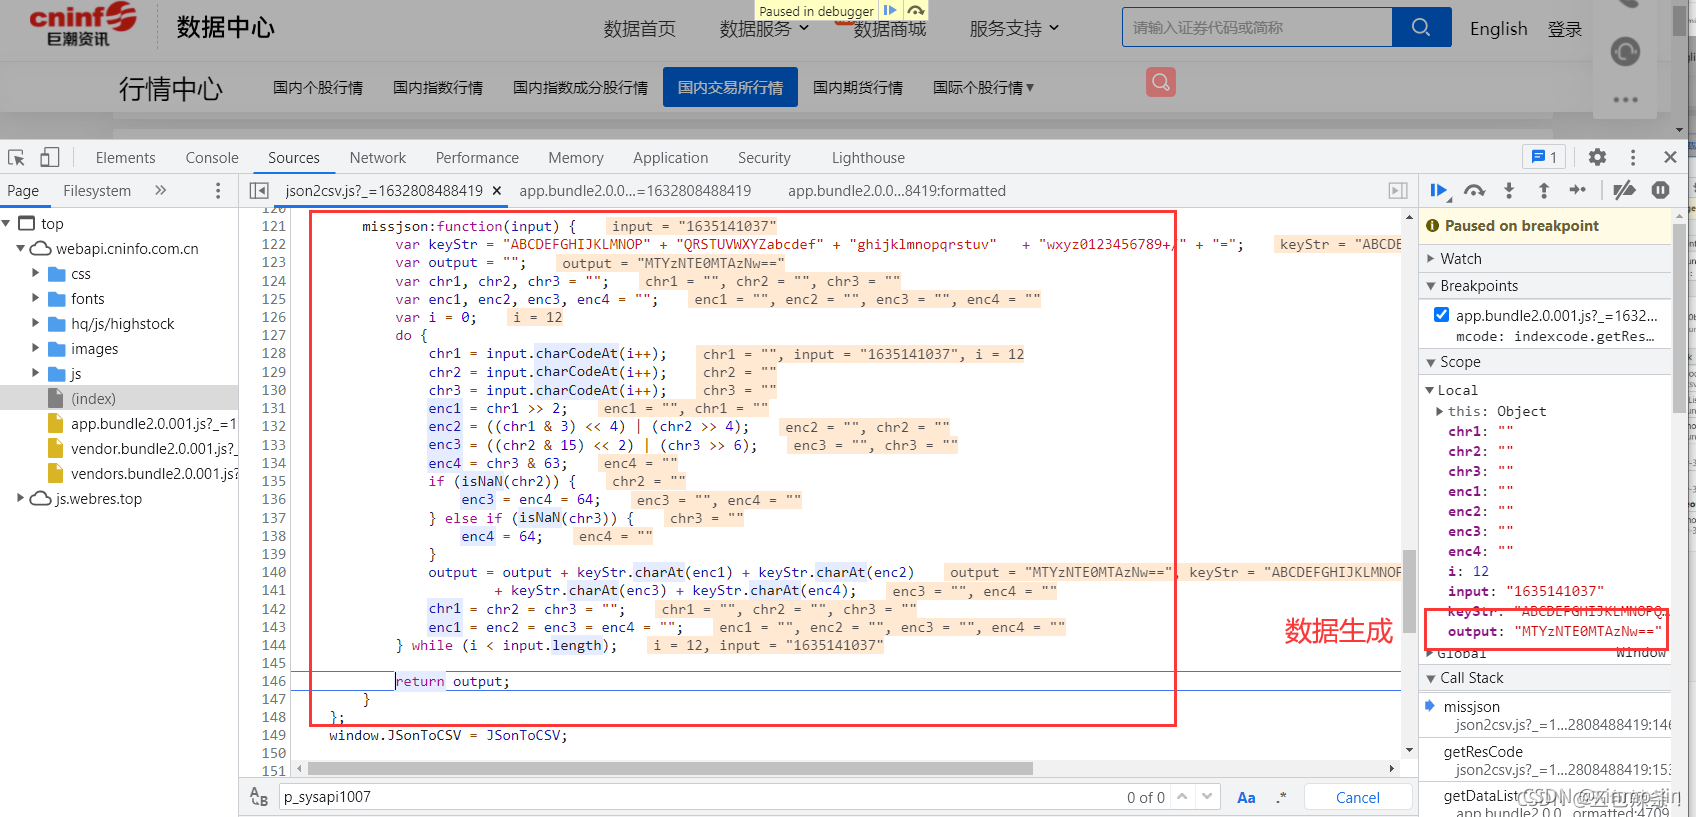1696x817 pixels.
Task: Expand 'this: Object' in Local scope
Action: tap(1439, 411)
